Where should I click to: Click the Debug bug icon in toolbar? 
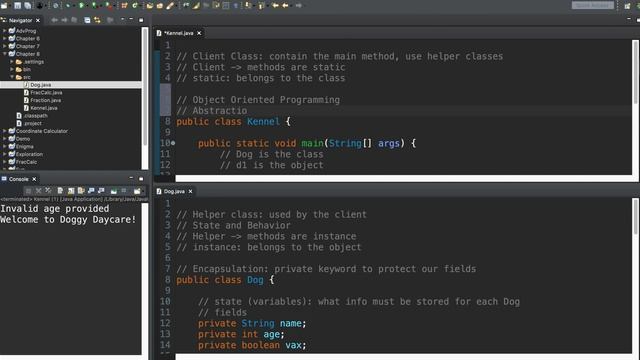[x=68, y=6]
